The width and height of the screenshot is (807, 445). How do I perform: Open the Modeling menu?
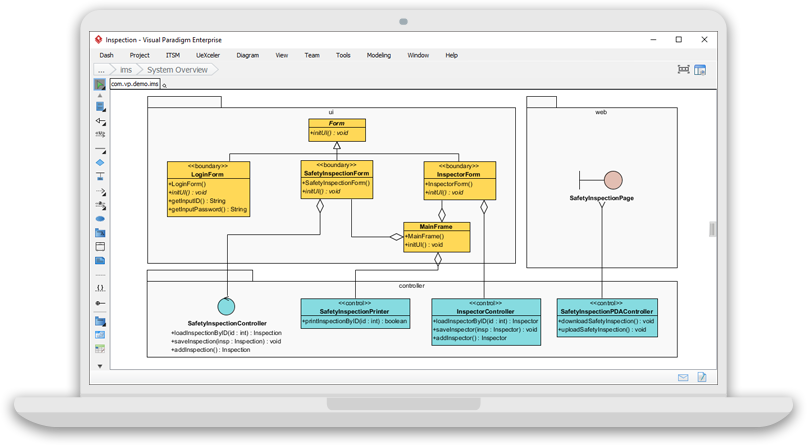(x=378, y=55)
